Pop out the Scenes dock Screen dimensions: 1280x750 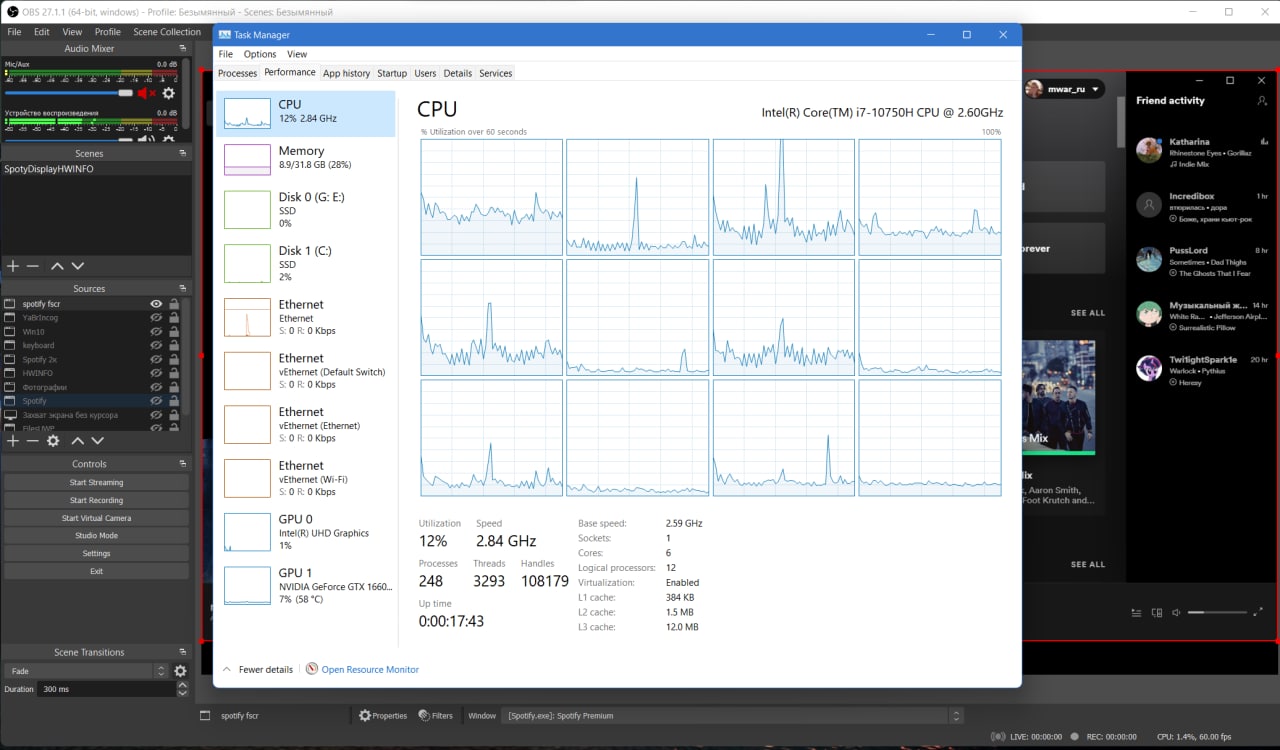click(x=183, y=154)
